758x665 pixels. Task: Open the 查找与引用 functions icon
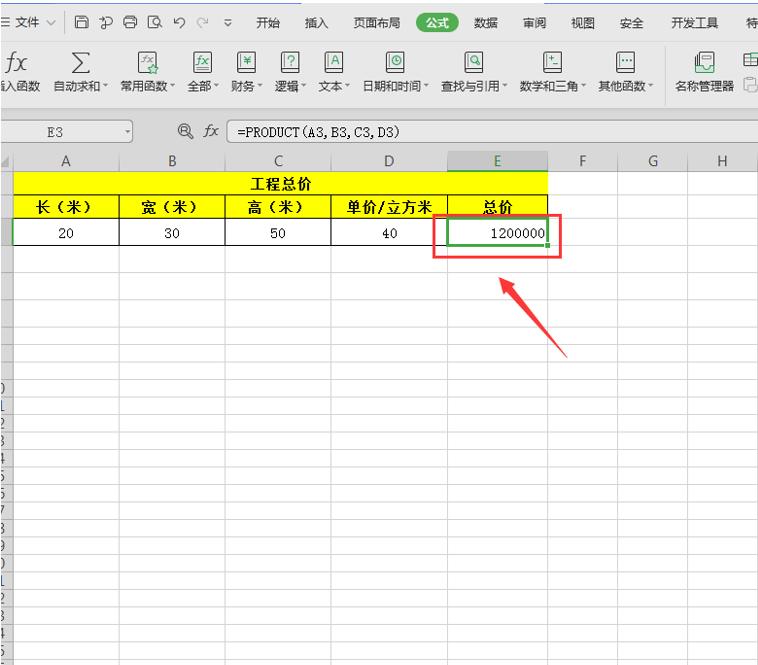pos(473,62)
